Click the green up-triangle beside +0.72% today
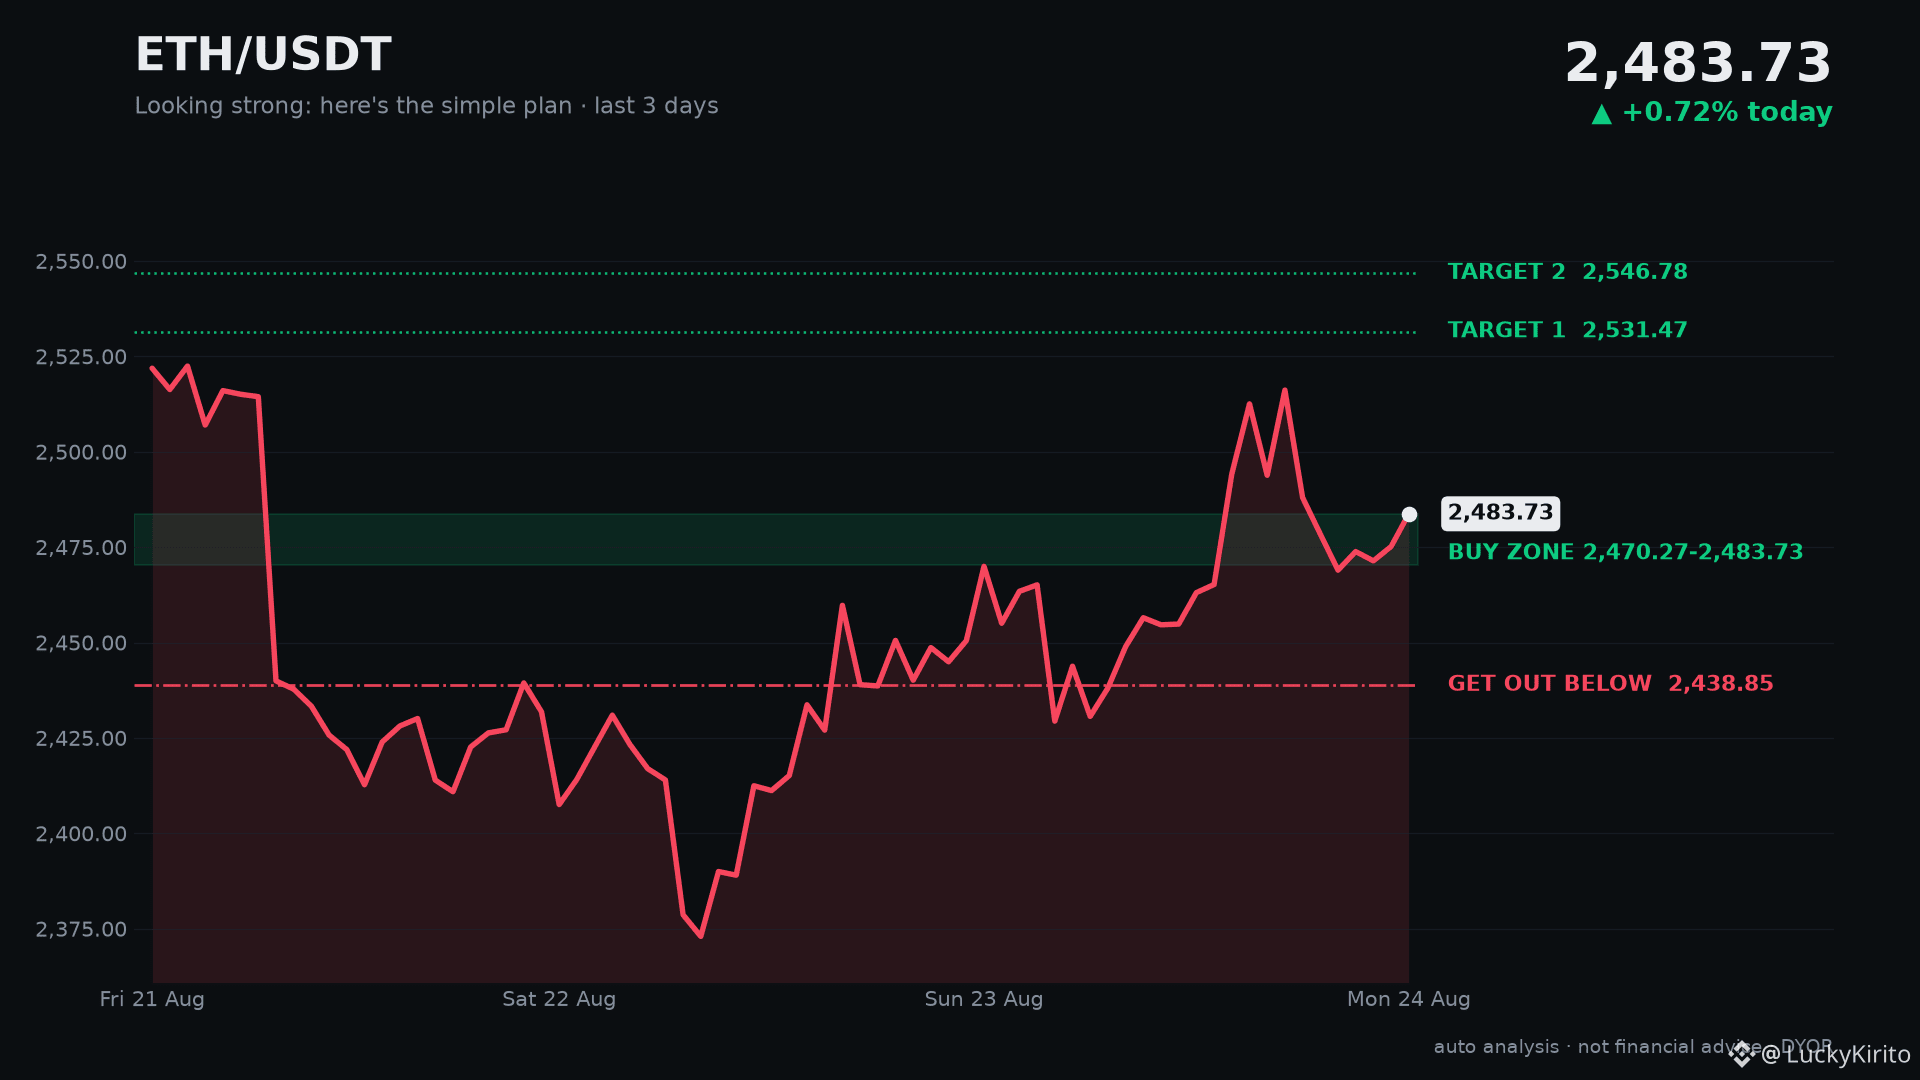Screen dimensions: 1920x1080 [1602, 114]
